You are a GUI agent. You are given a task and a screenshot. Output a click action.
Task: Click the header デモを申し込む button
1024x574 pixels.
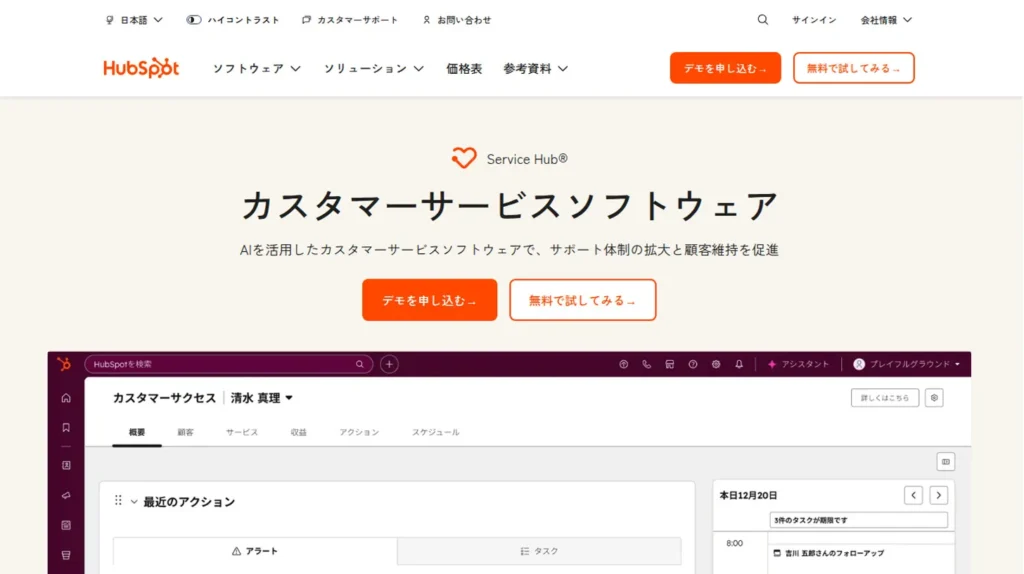(725, 68)
